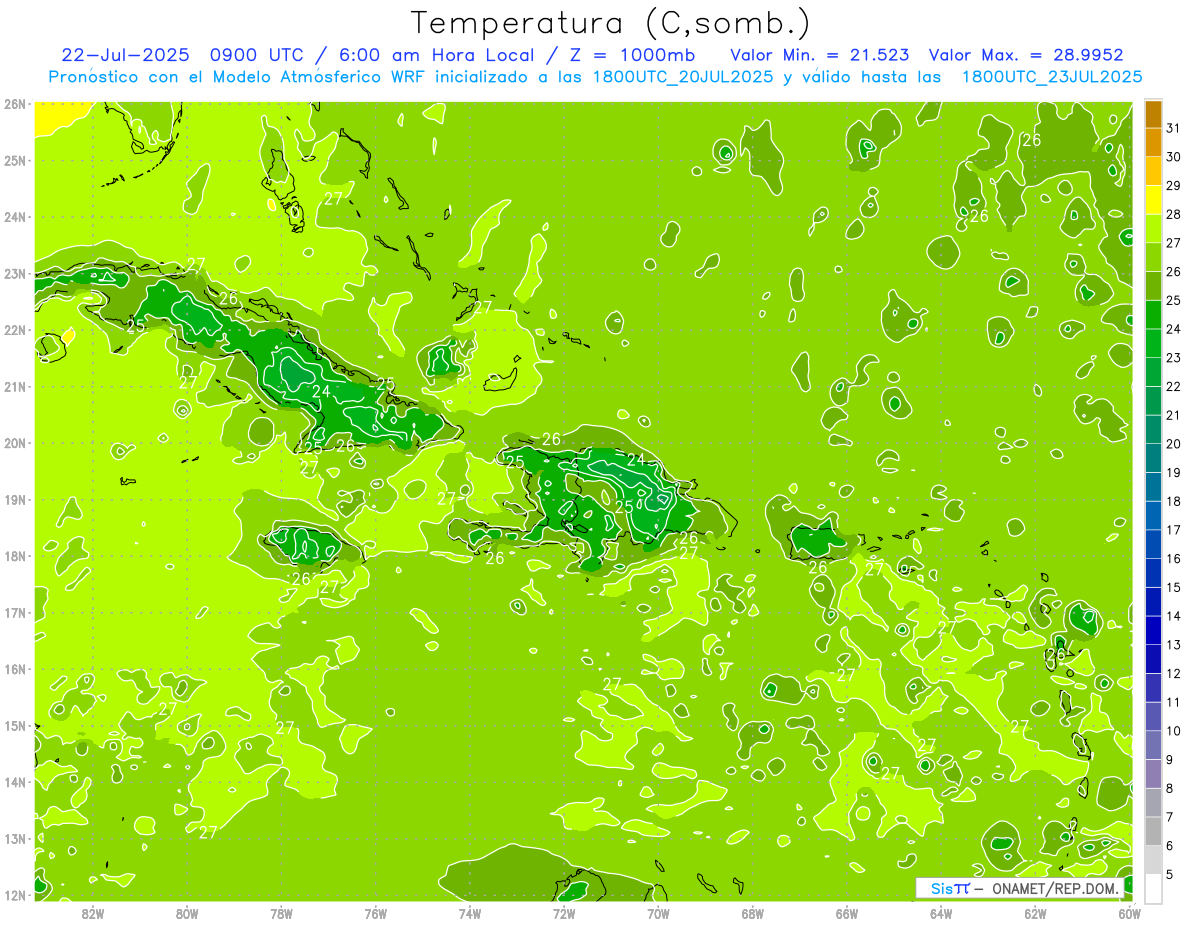Click the "26N" latitude axis label
Screen dimensions: 1200x927
(x=14, y=104)
